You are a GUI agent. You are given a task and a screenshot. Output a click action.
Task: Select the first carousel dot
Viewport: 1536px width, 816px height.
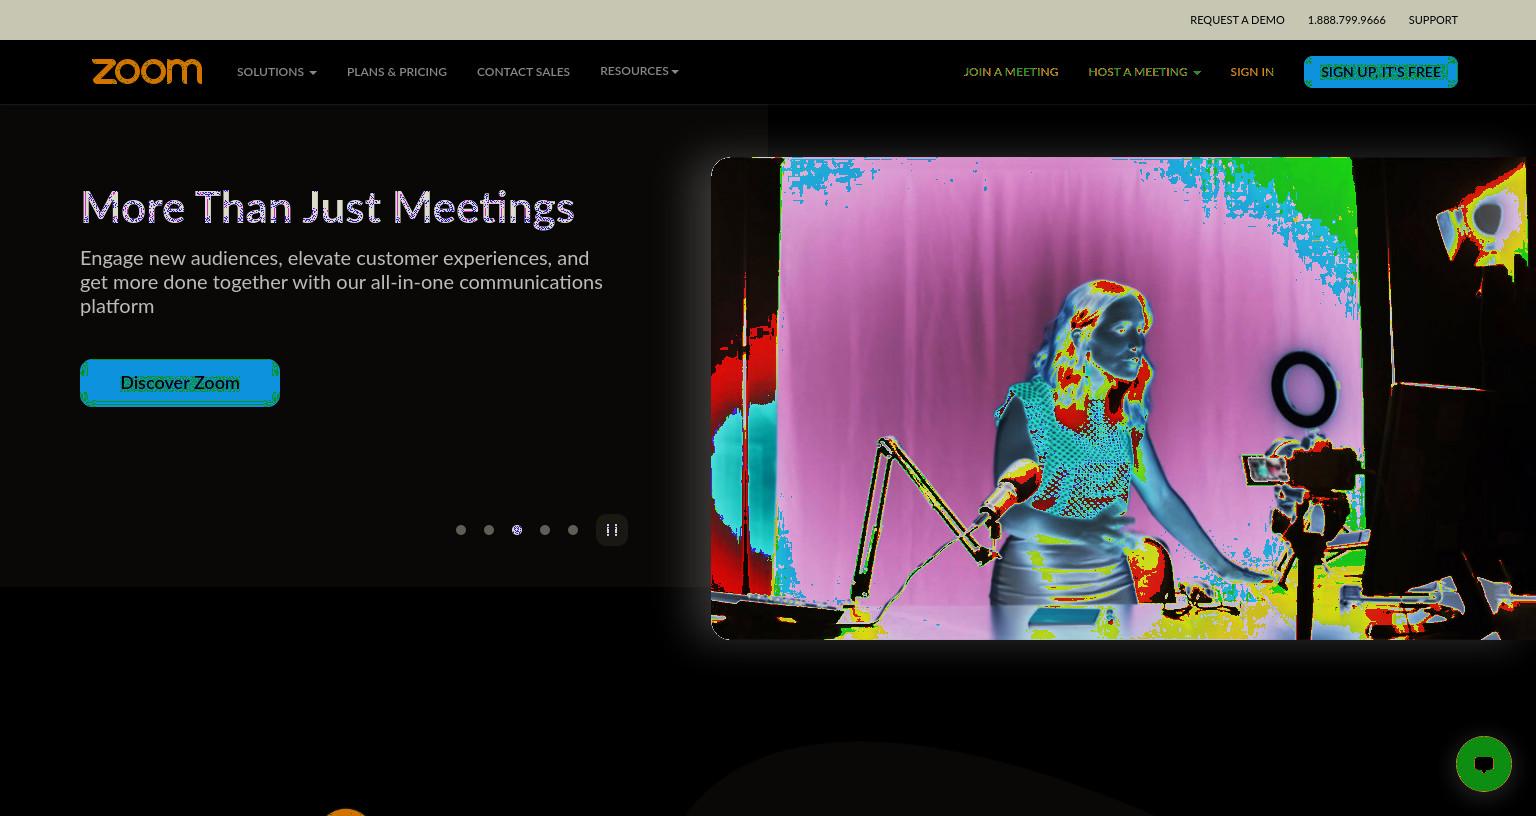pos(461,530)
